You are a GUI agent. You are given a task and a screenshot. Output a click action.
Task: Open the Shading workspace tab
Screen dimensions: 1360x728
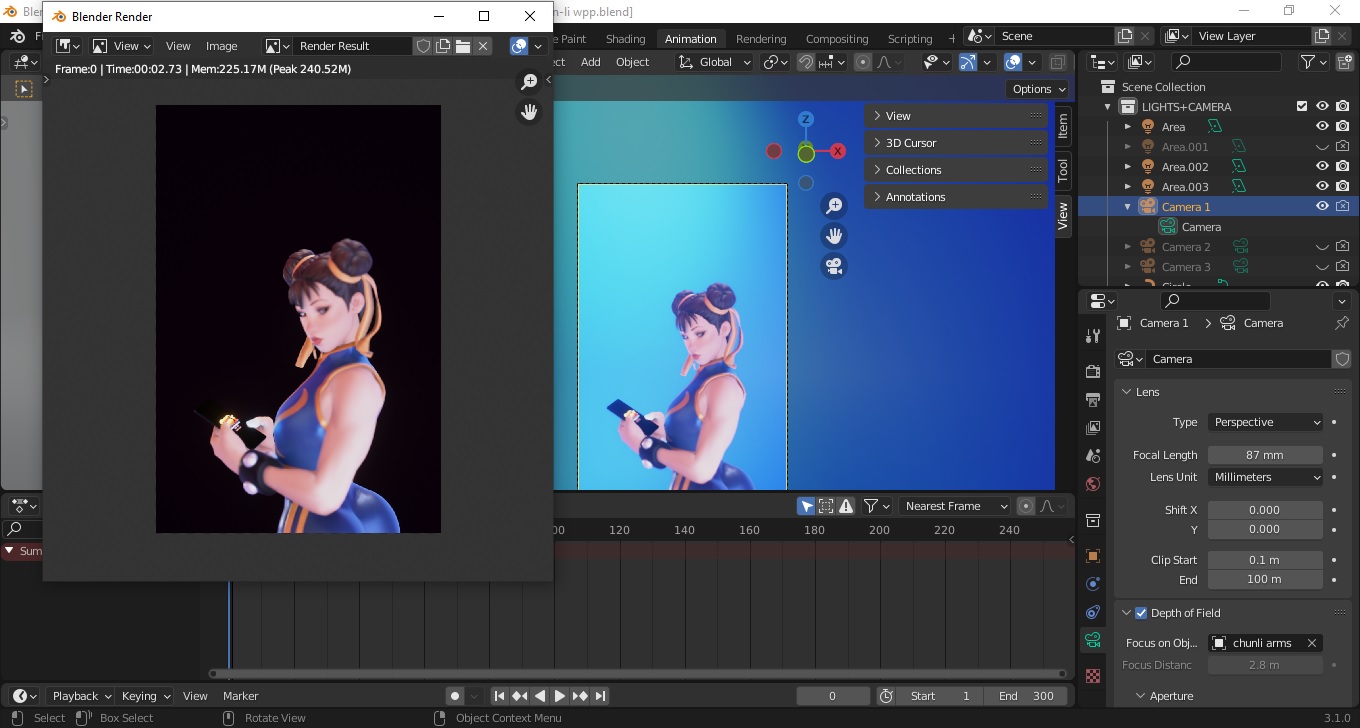tap(625, 39)
